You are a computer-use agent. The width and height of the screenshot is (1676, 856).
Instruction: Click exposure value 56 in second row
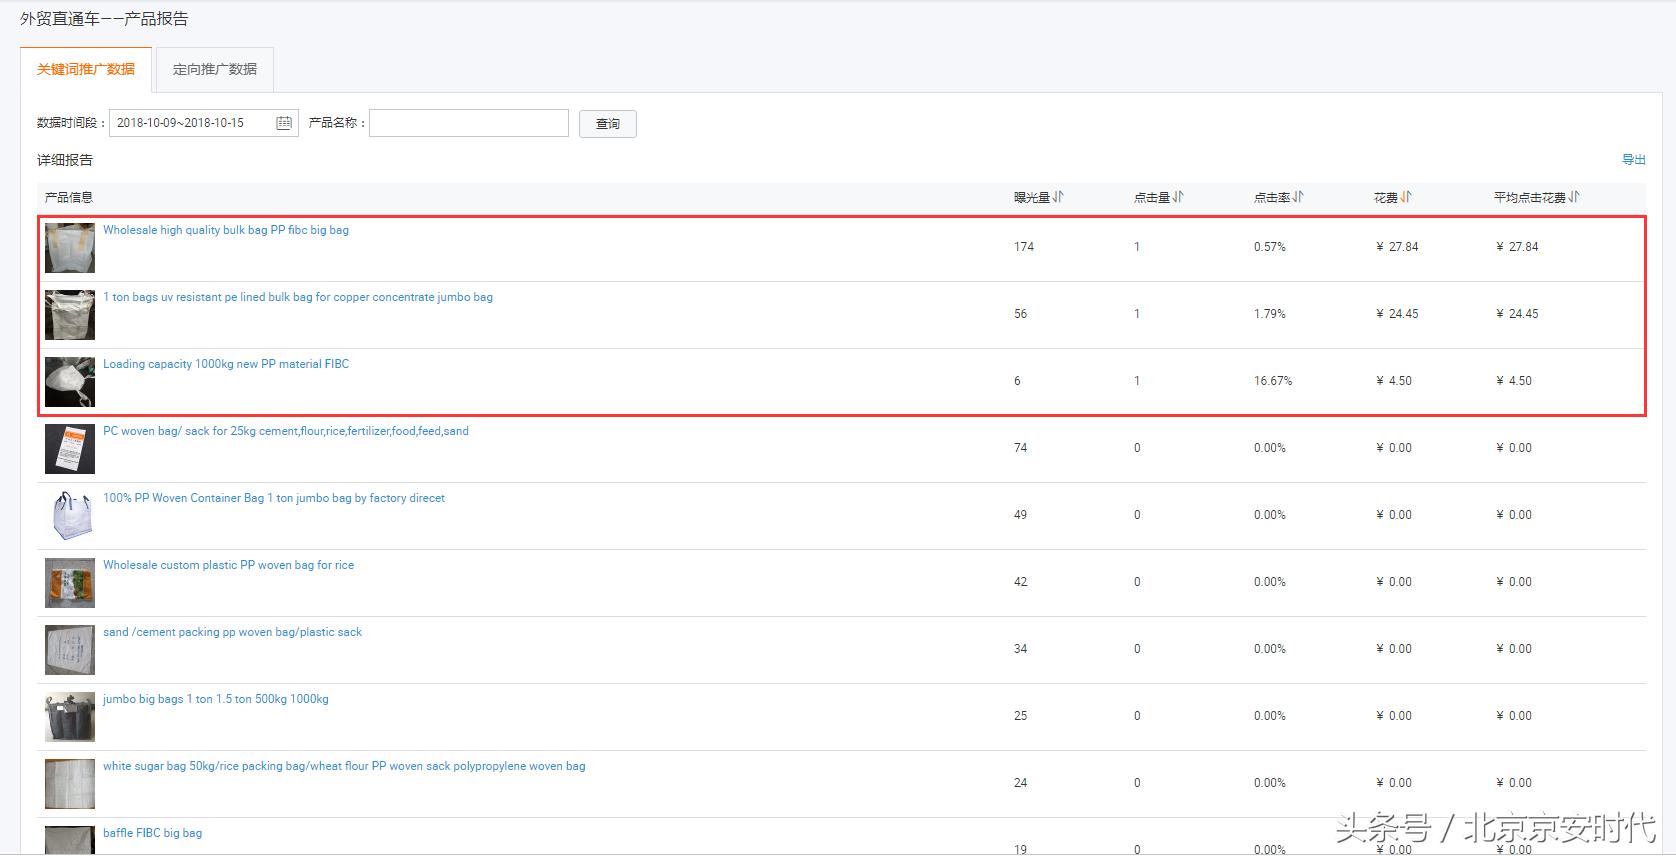pyautogui.click(x=1021, y=314)
